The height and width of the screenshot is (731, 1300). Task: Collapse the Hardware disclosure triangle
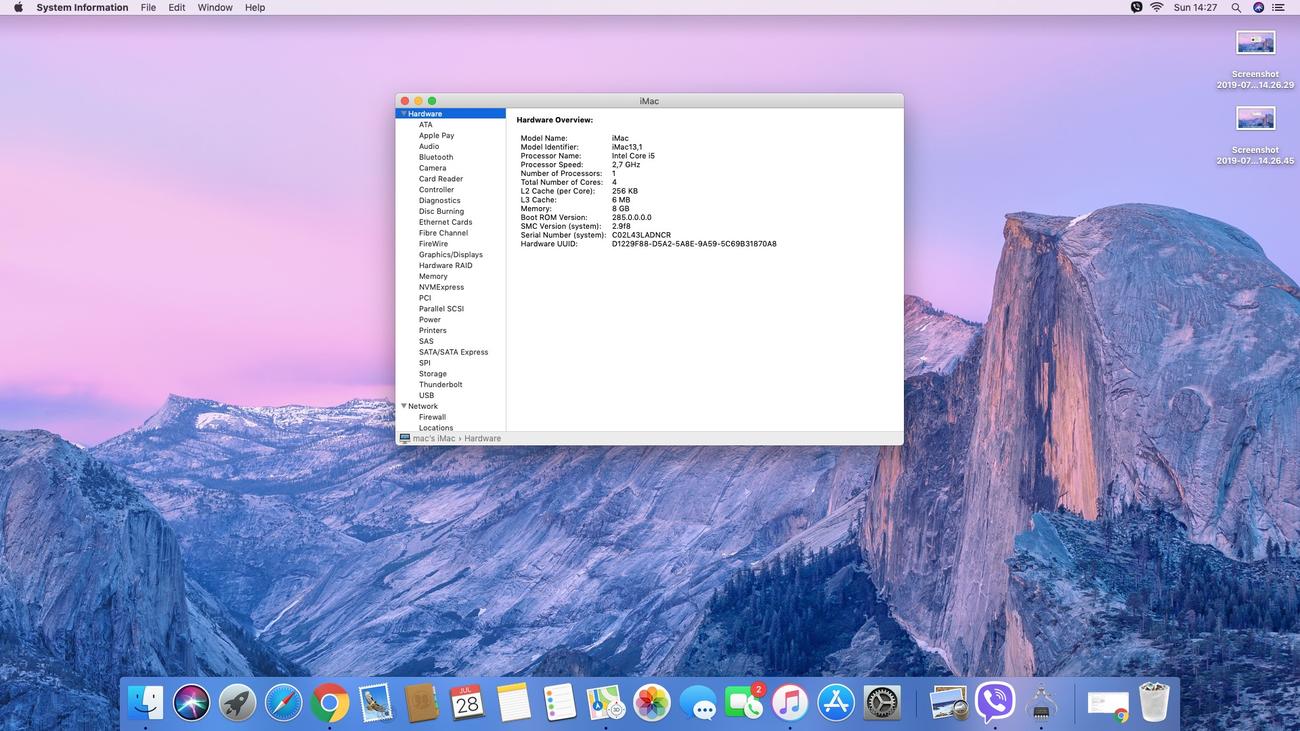(403, 114)
